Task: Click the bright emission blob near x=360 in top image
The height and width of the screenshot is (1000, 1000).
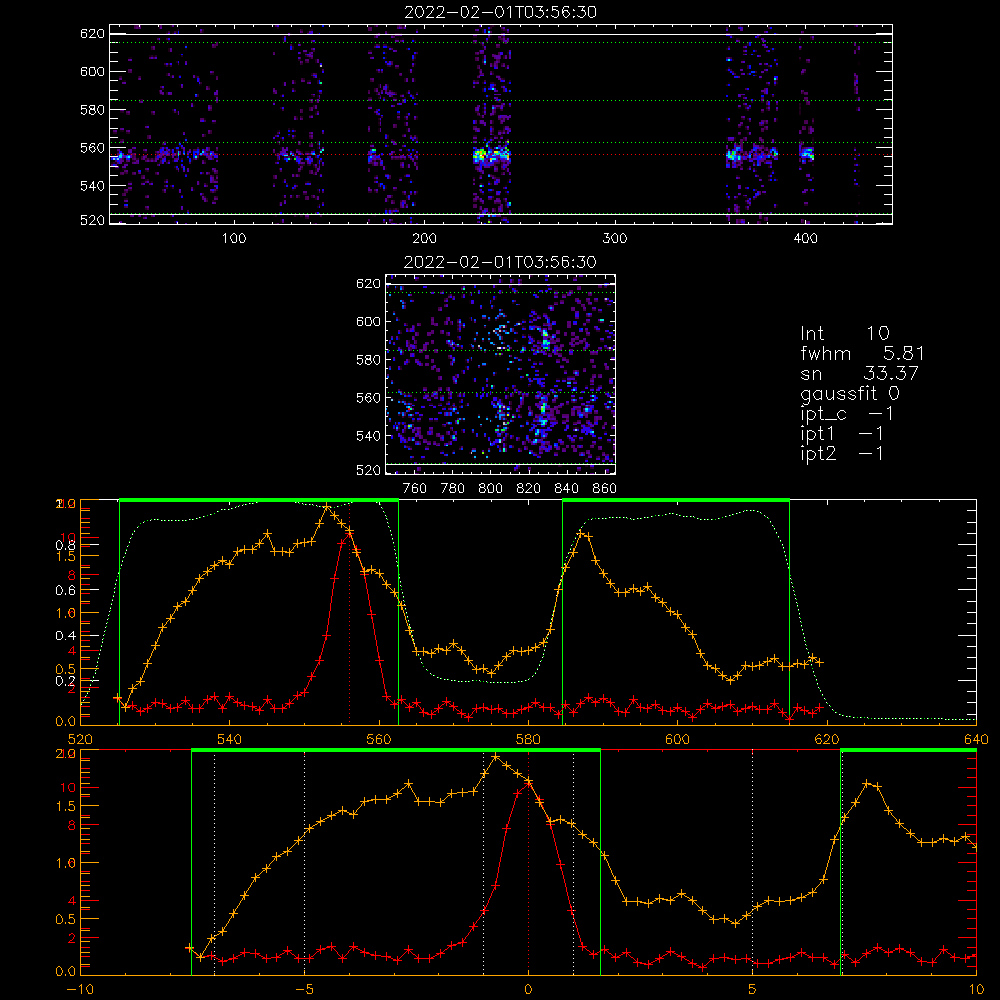Action: tap(733, 155)
